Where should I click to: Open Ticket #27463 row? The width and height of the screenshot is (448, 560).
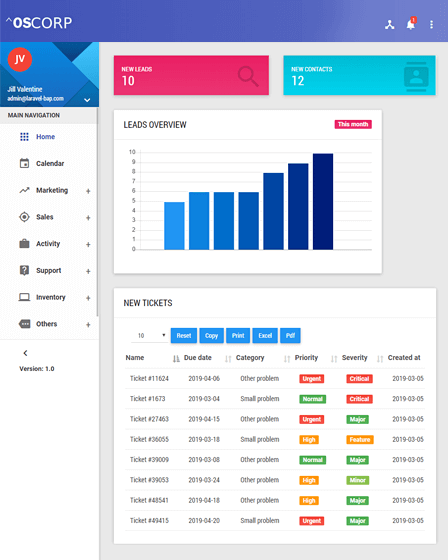275,419
